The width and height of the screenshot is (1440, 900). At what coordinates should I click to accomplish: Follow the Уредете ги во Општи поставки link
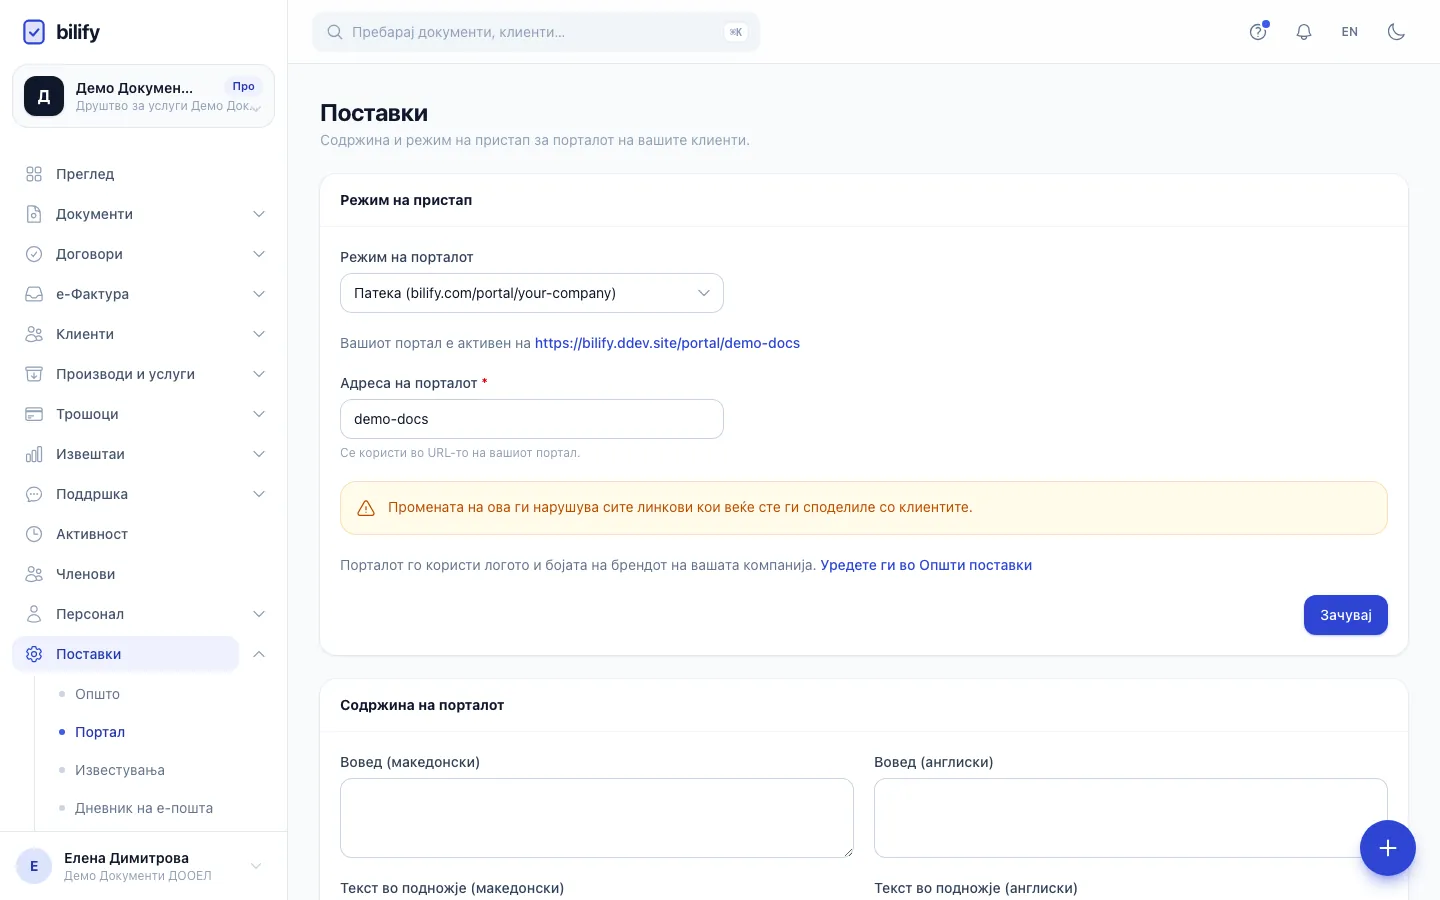[x=926, y=565]
